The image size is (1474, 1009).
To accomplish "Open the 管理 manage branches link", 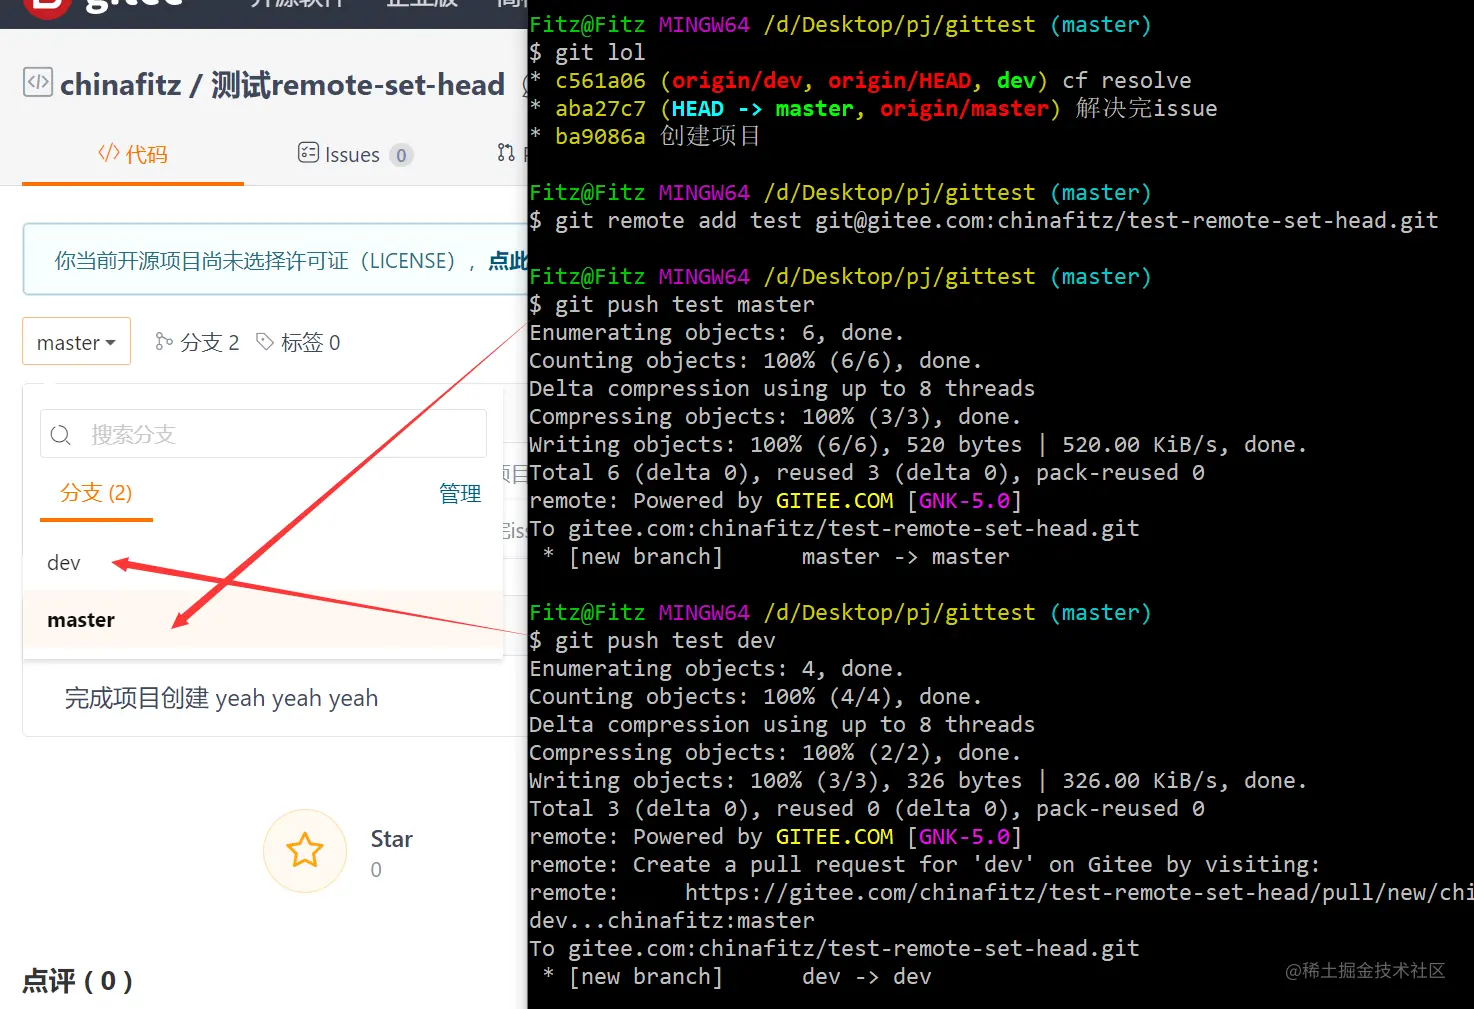I will tap(460, 493).
